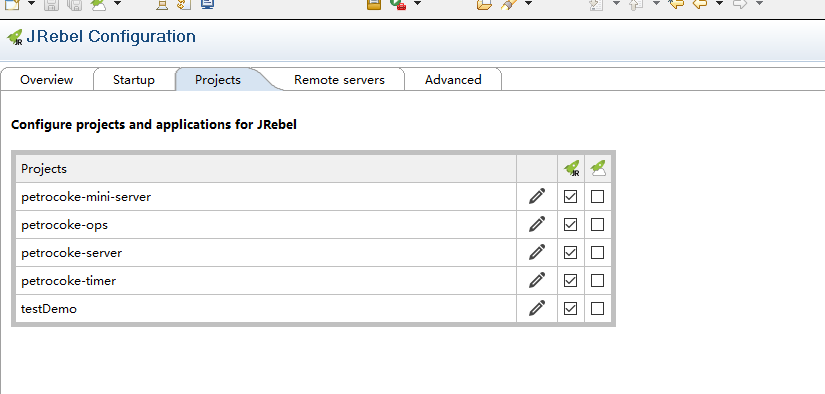Edit petrocoke-timer configuration via pencil icon
The image size is (825, 394).
click(x=537, y=280)
